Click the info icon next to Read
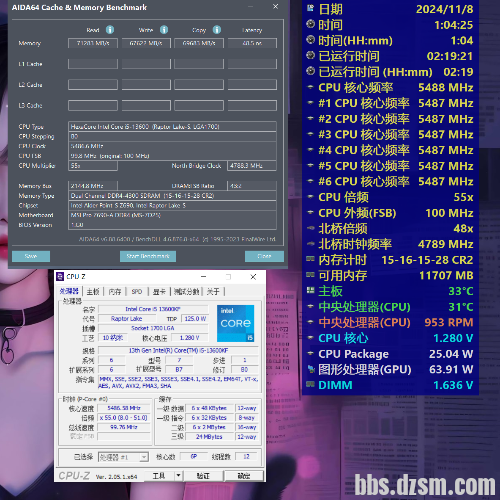Image resolution: width=500 pixels, height=500 pixels. click(110, 30)
